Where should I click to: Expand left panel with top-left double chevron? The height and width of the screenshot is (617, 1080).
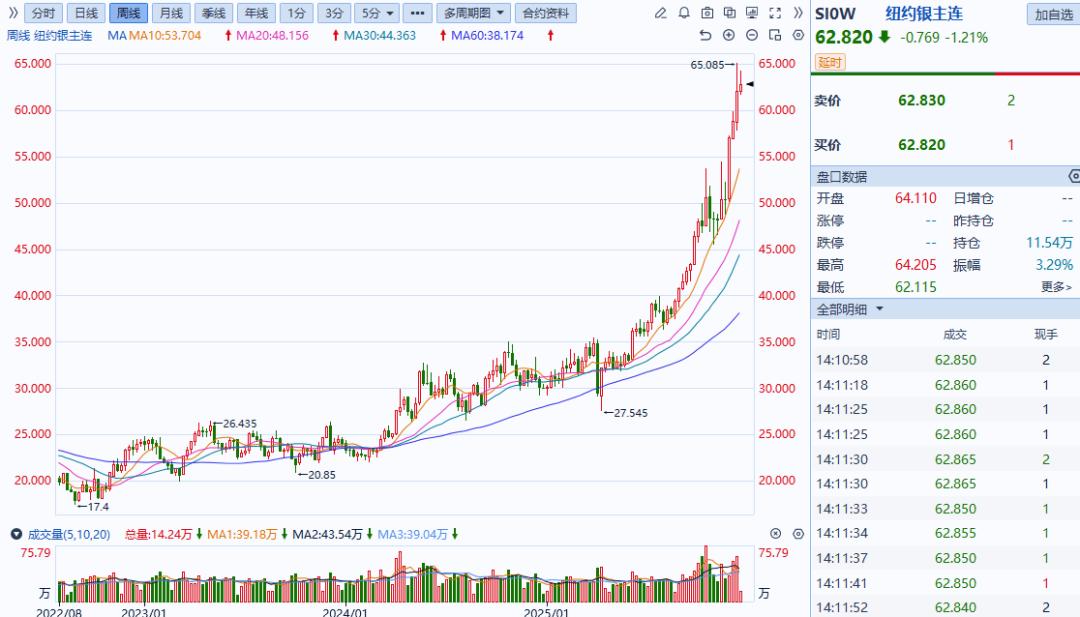pos(12,13)
